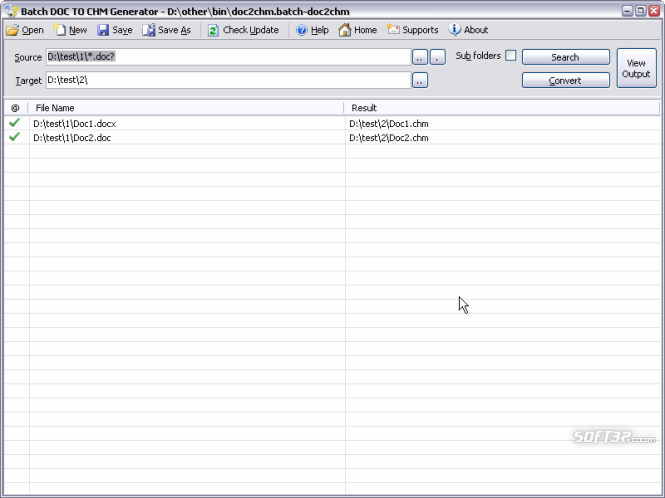Select the D:\test\2\Doc1.chm result cell
This screenshot has width=665, height=498.
pyautogui.click(x=389, y=124)
